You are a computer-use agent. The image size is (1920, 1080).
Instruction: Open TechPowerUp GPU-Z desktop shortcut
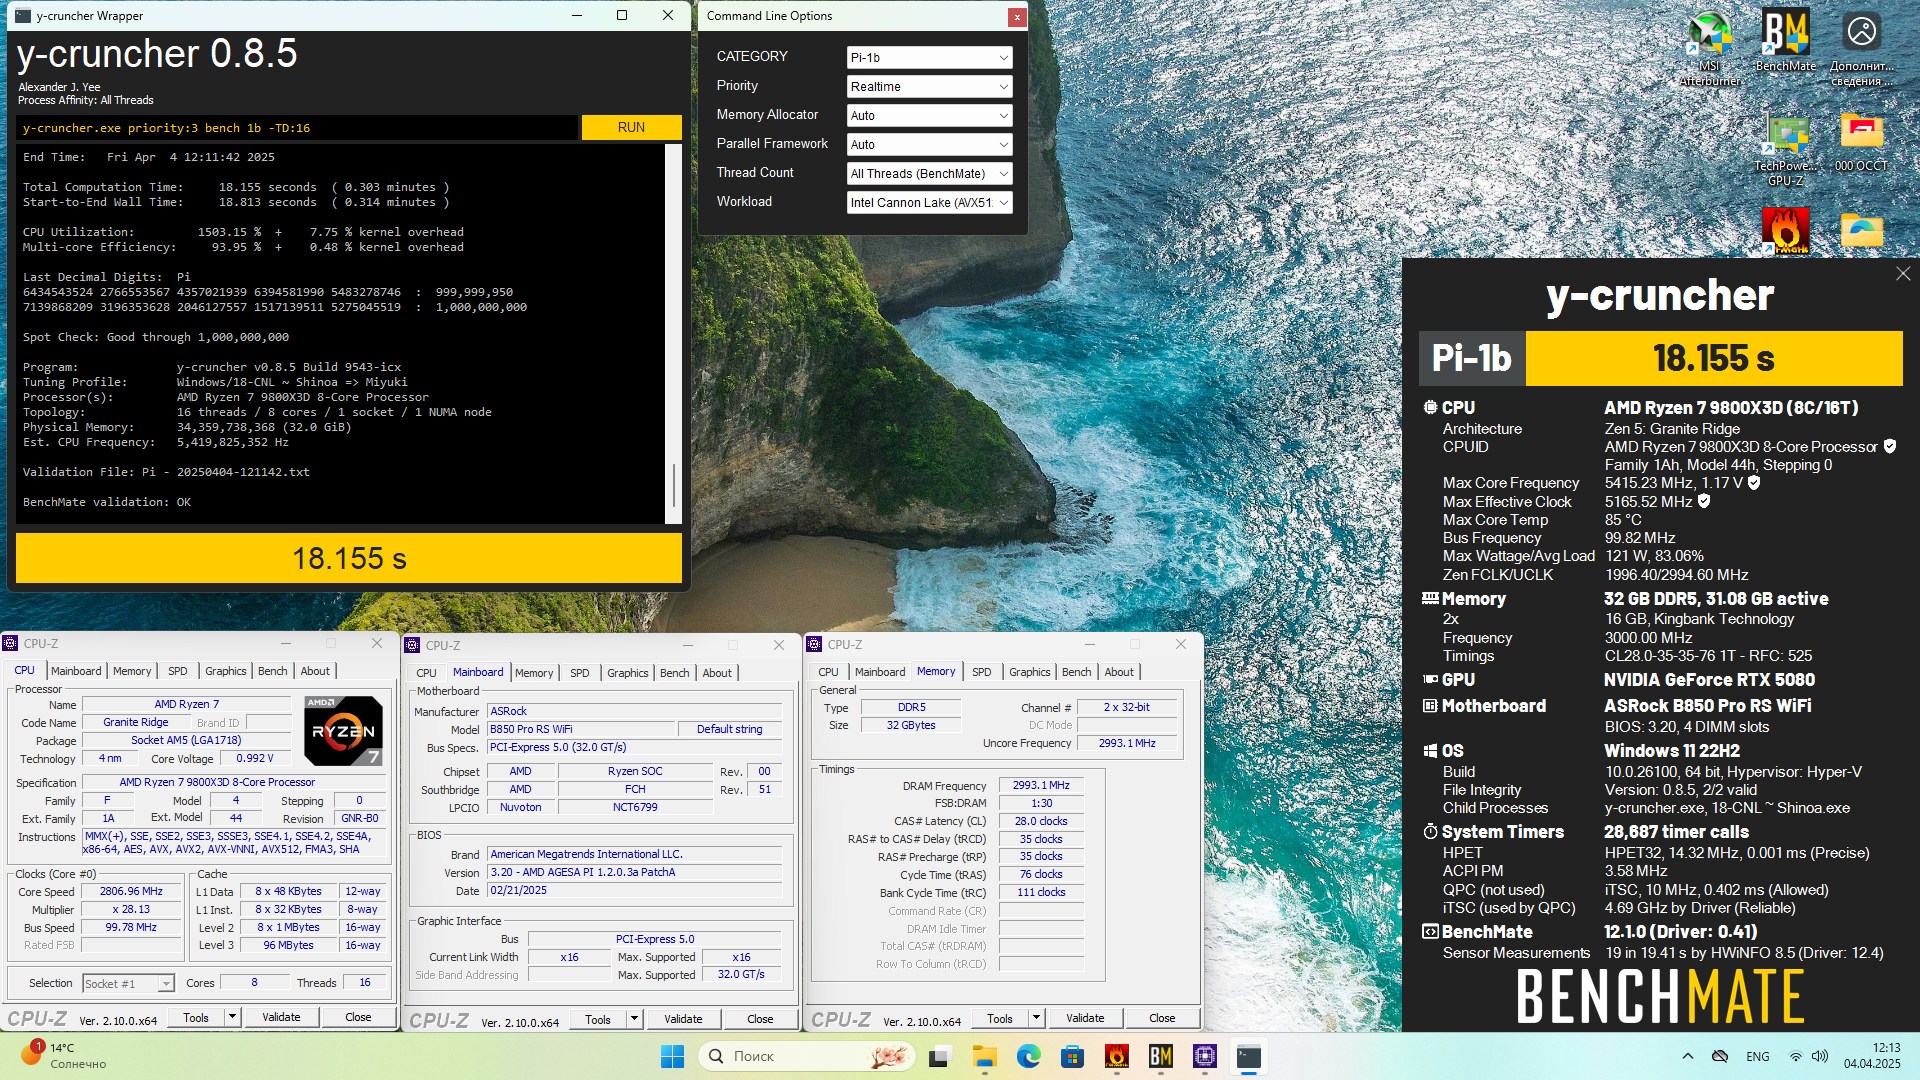pos(1785,151)
